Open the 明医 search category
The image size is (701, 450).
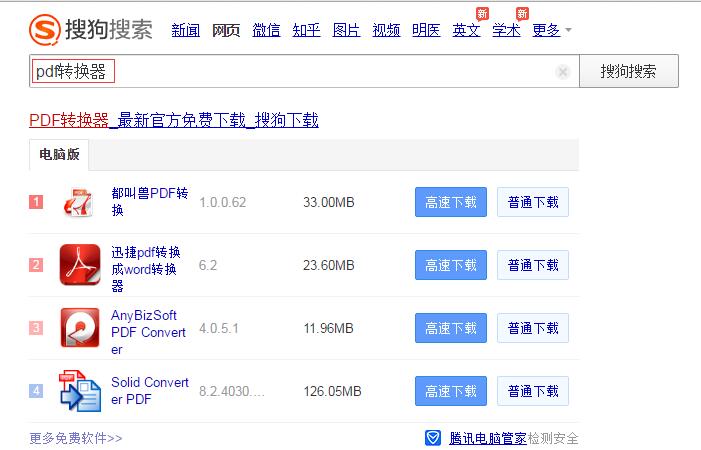(426, 30)
